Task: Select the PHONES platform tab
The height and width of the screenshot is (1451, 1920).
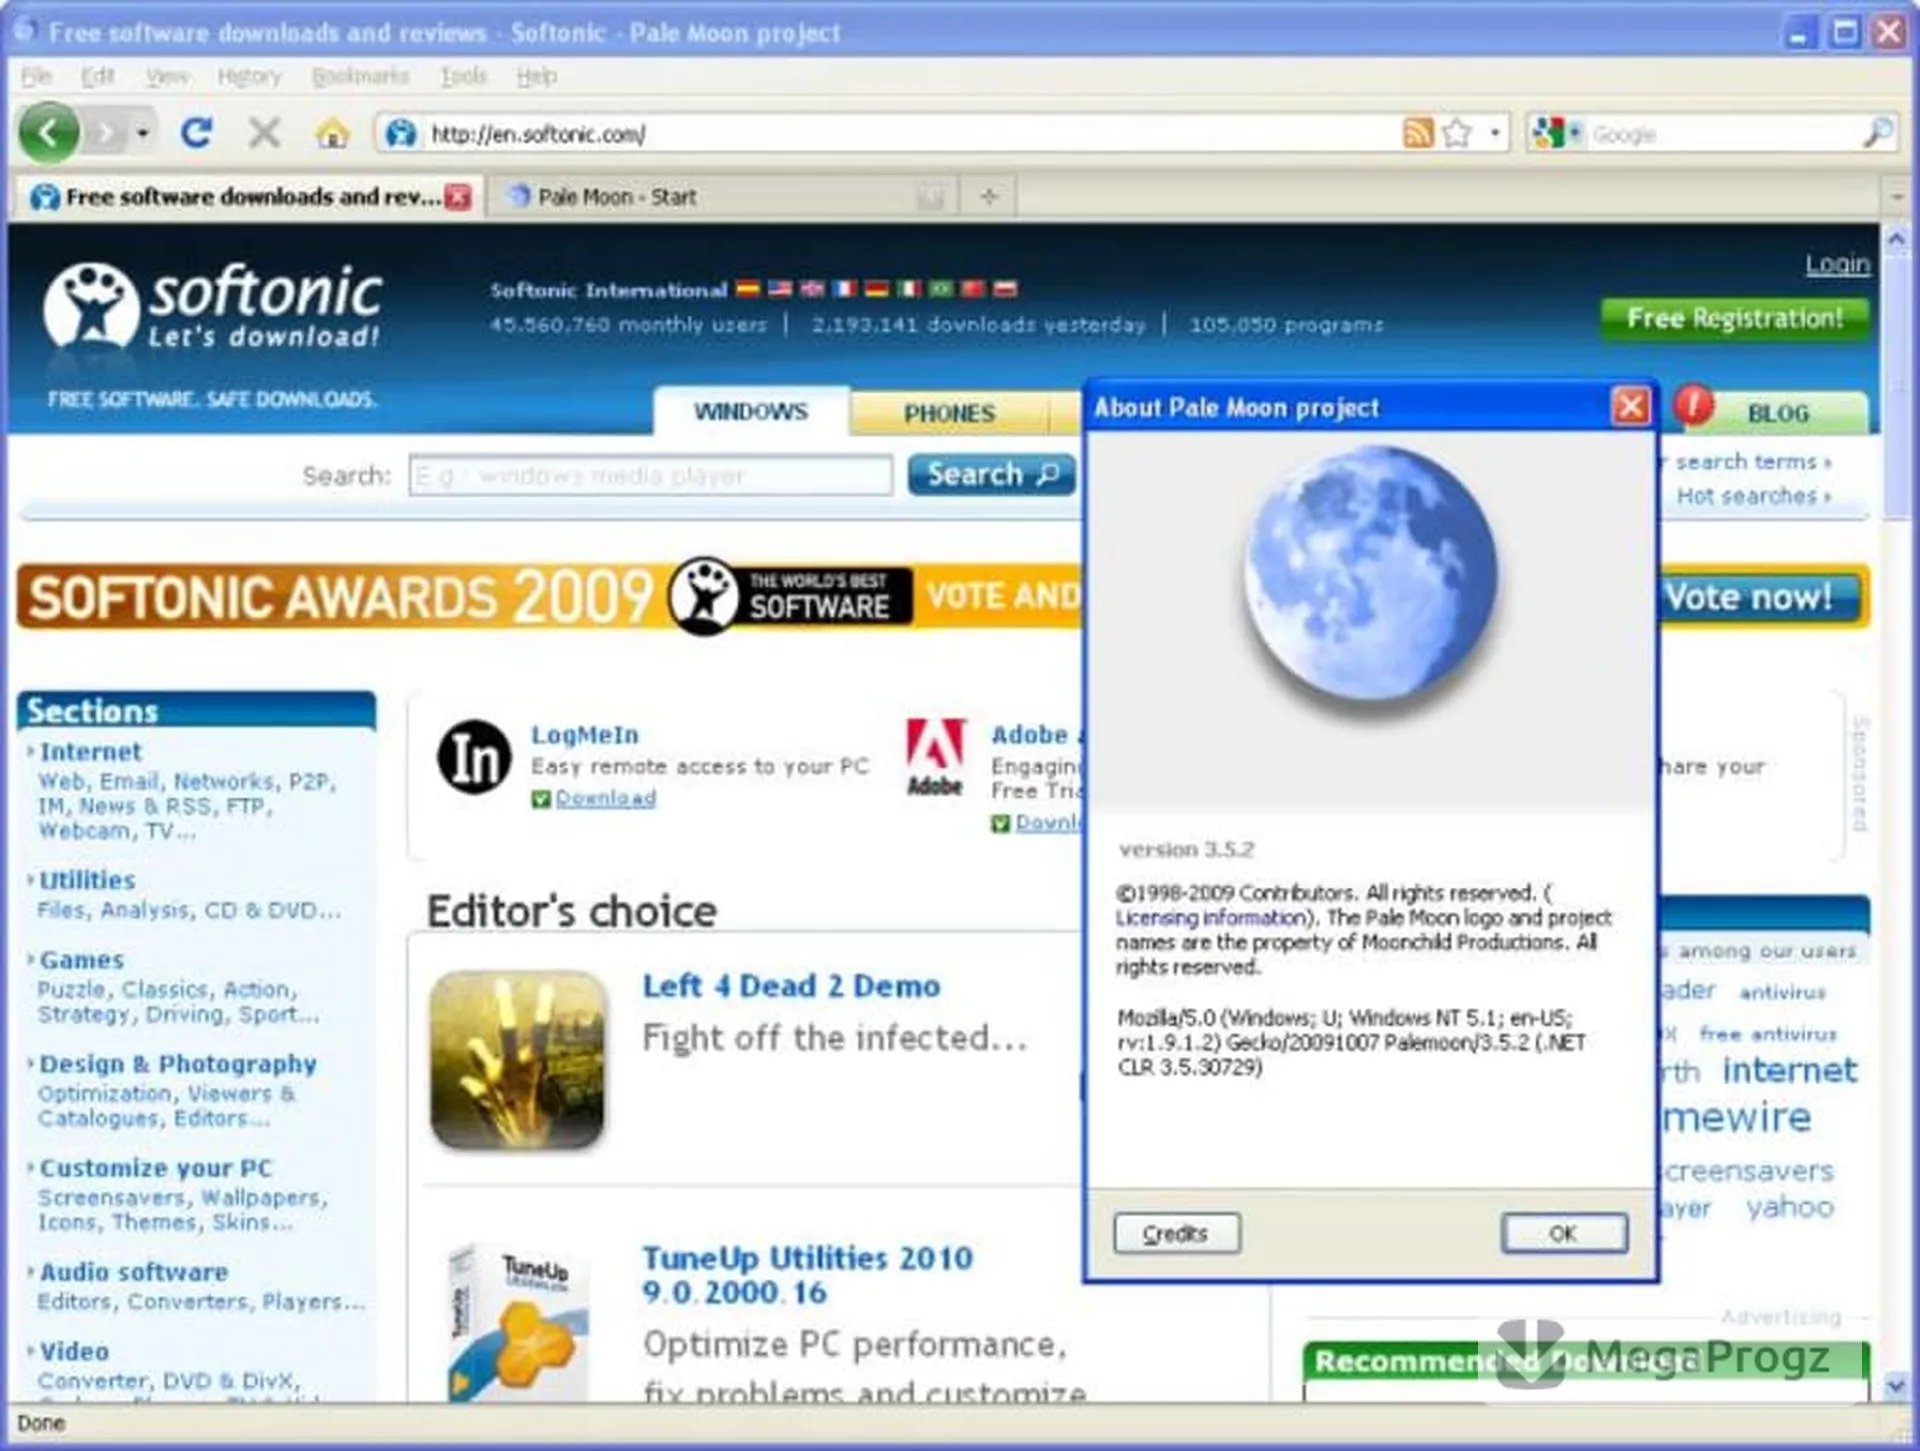Action: (949, 413)
